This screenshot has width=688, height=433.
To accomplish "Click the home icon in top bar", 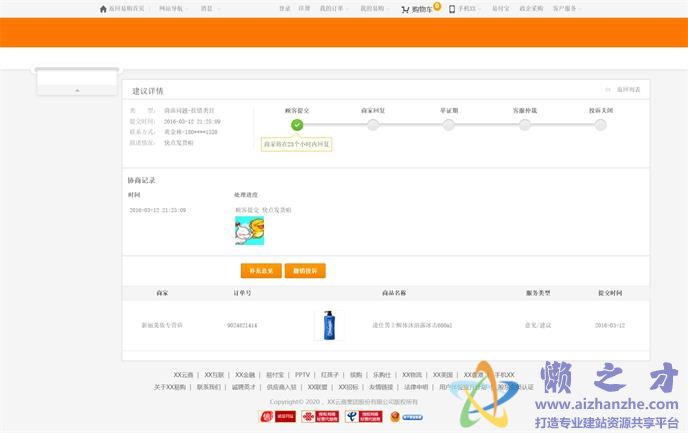I will (x=102, y=9).
